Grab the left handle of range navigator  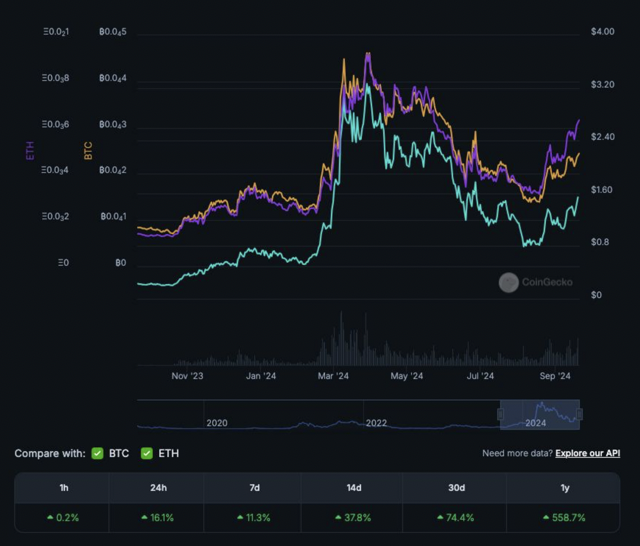500,413
